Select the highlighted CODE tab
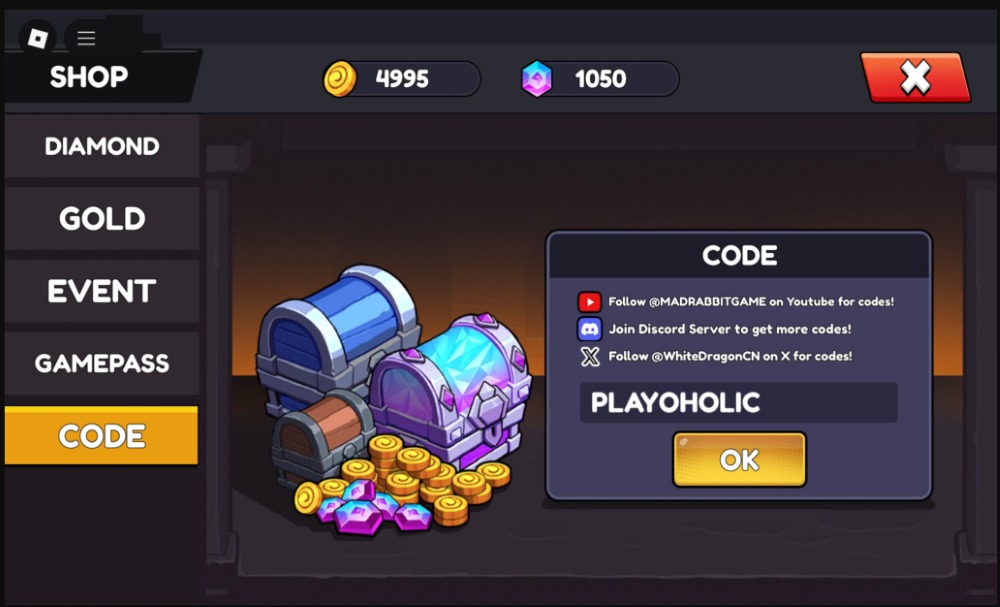 (101, 435)
